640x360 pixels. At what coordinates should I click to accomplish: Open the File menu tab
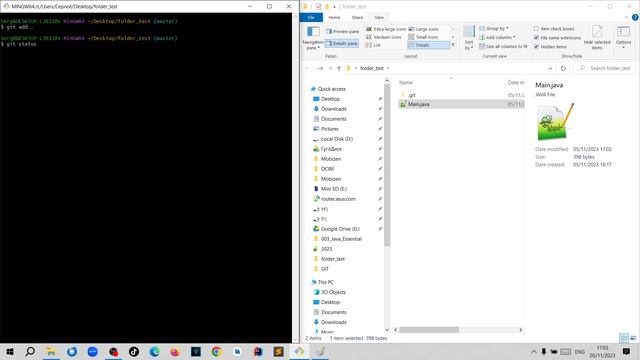[x=311, y=17]
